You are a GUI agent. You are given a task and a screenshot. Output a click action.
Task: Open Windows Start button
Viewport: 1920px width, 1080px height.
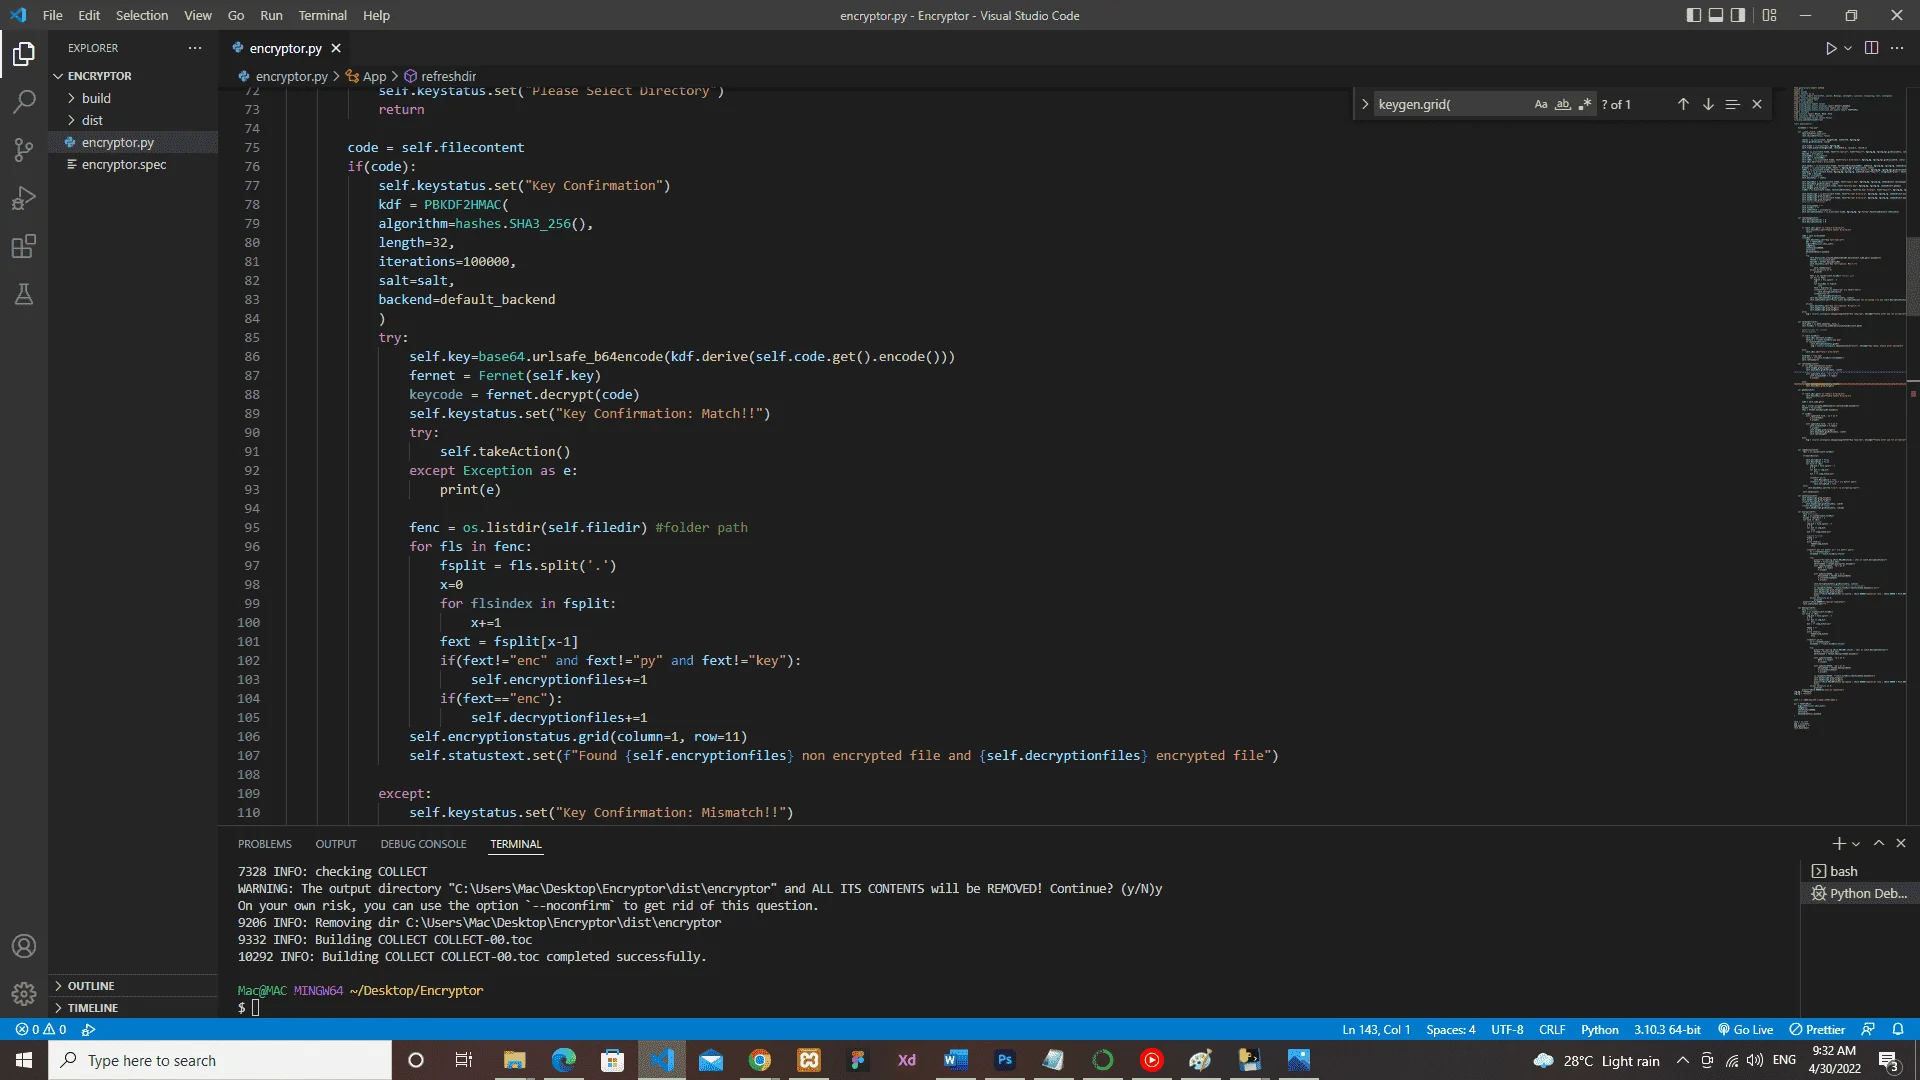(x=24, y=1060)
